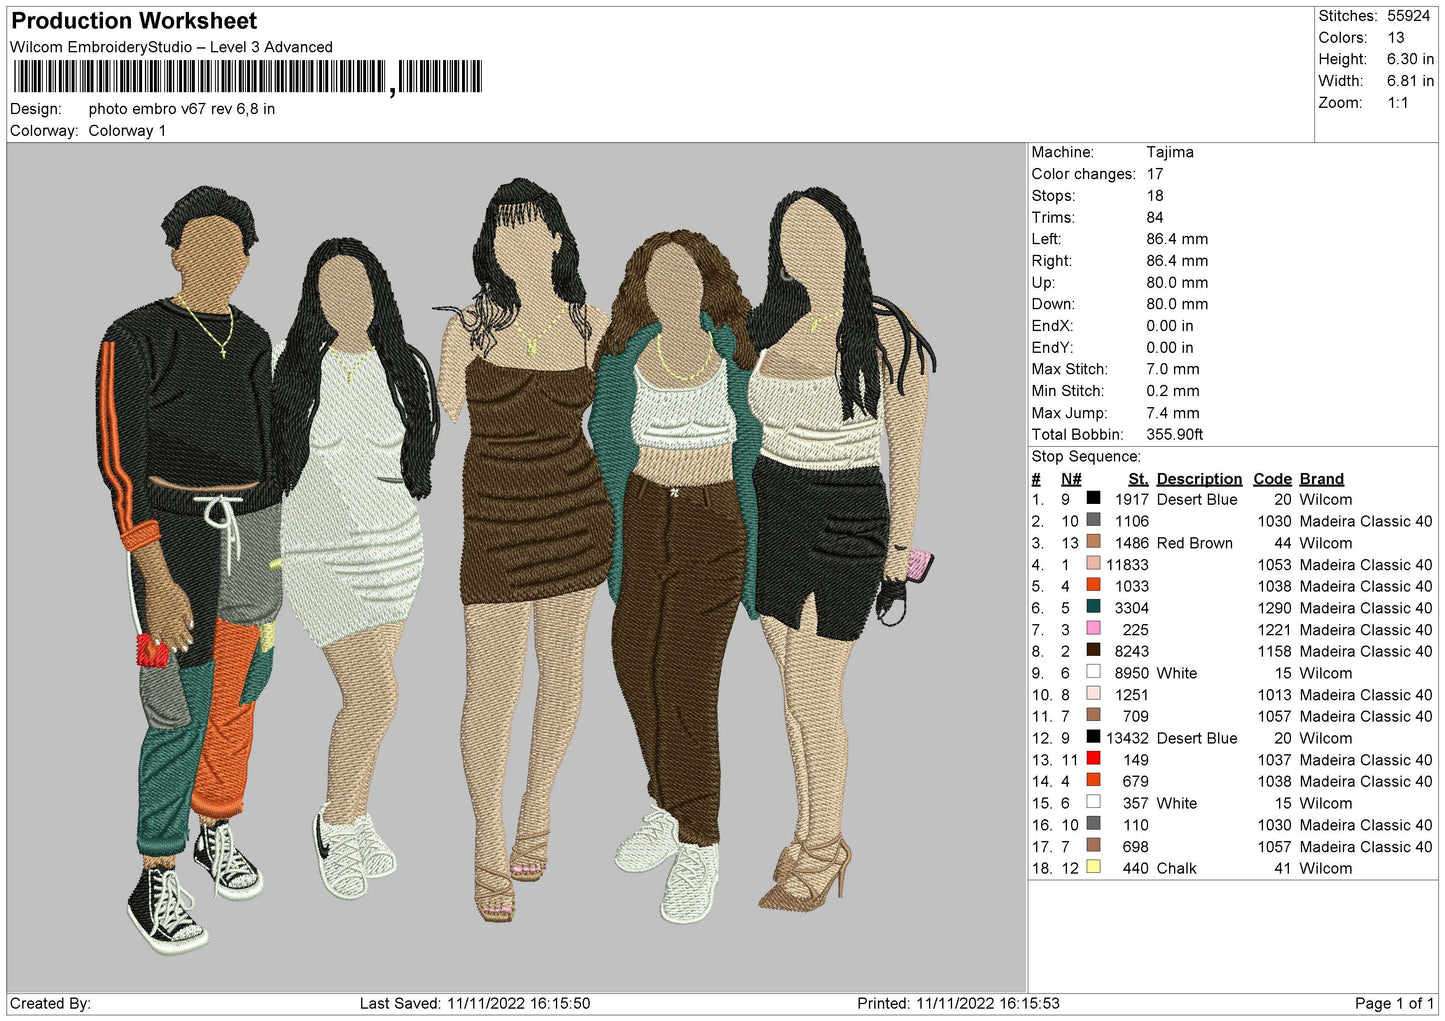1445x1021 pixels.
Task: Select the Colorway 1 value
Action: tap(127, 131)
